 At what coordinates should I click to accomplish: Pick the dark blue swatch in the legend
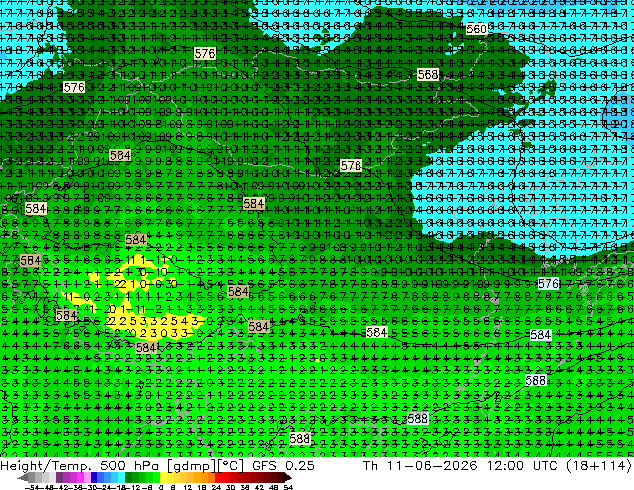[94, 478]
